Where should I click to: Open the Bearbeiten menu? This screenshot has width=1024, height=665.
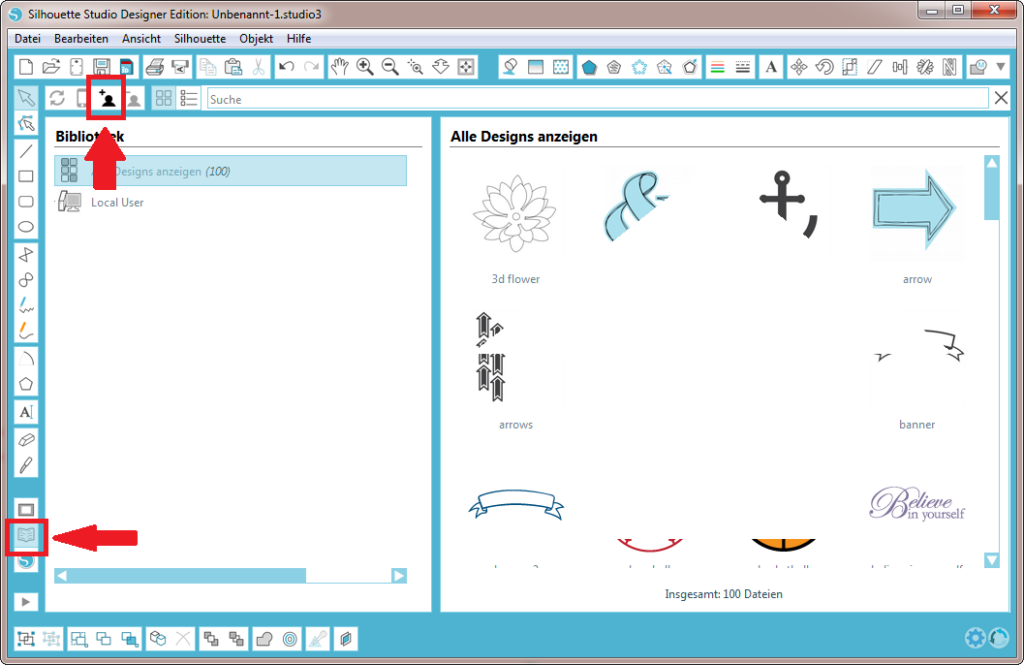pos(81,38)
